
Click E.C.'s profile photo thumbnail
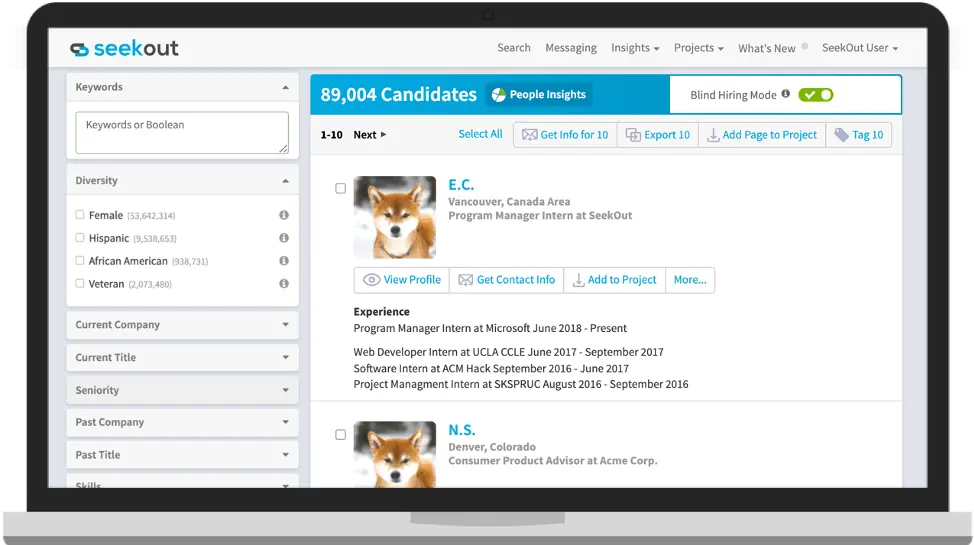395,218
